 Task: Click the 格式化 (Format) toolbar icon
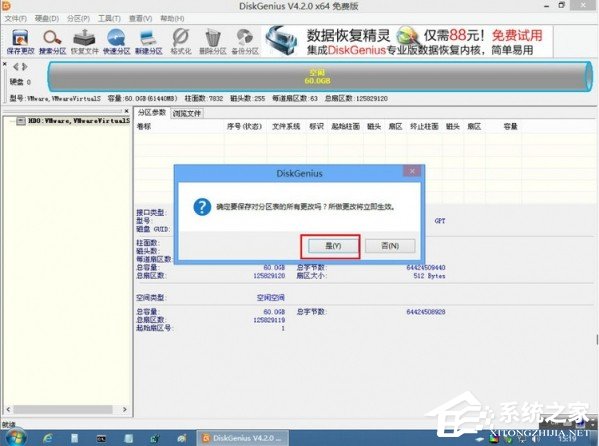point(181,42)
